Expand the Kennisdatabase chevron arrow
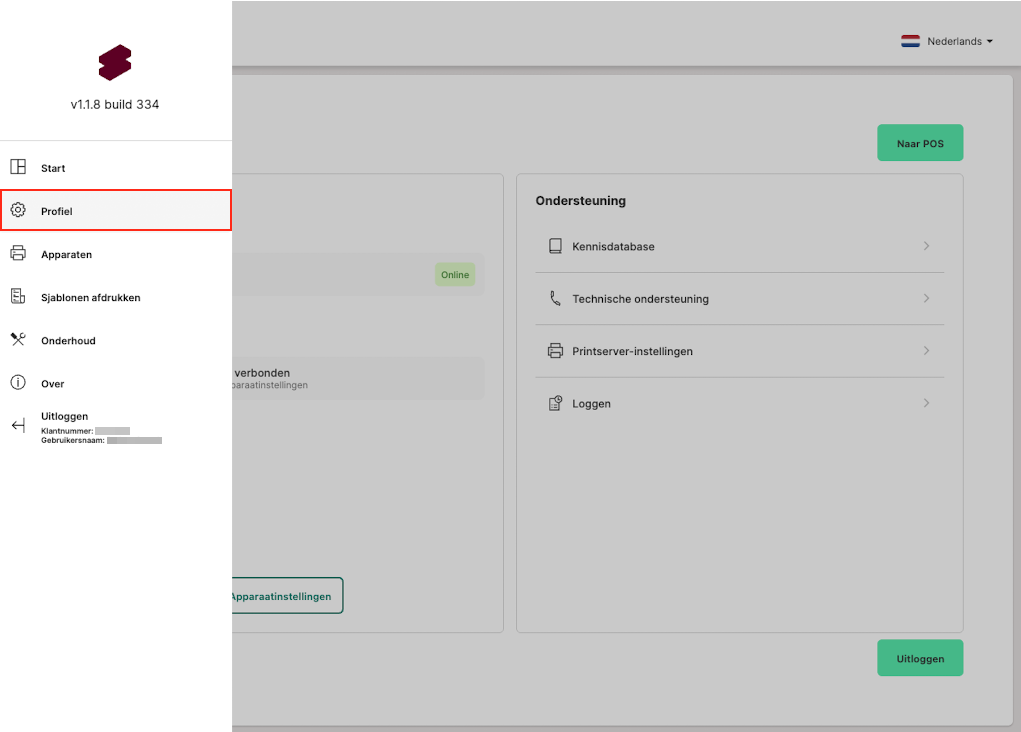The width and height of the screenshot is (1021, 732). point(926,246)
